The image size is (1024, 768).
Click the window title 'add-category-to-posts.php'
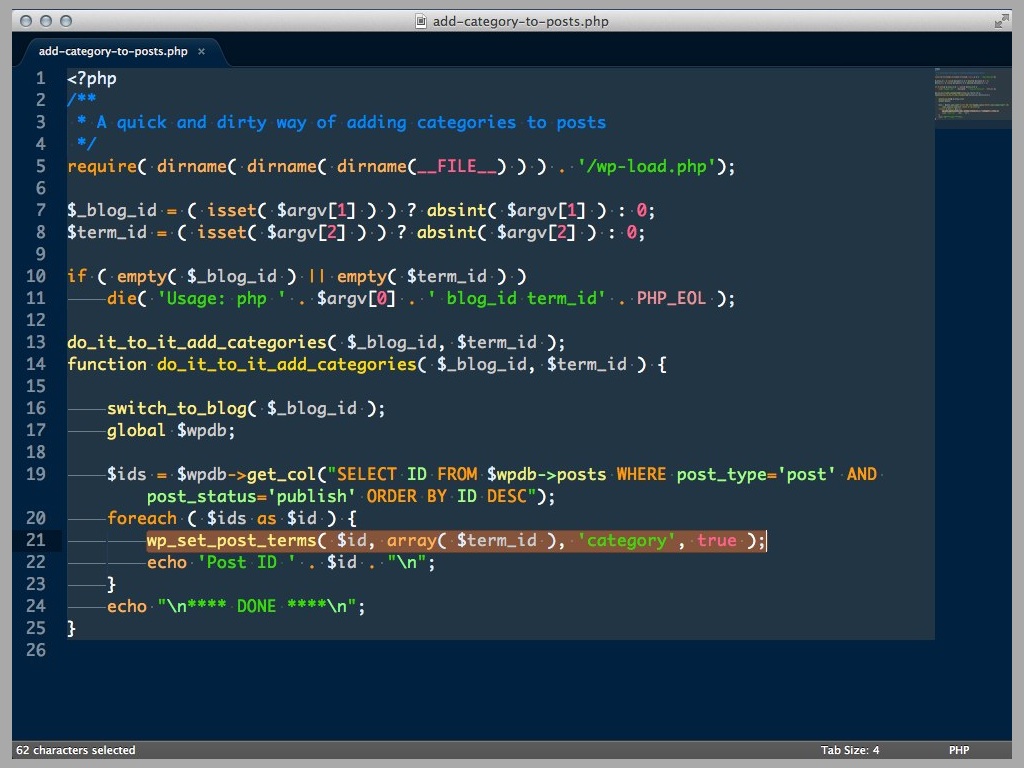coord(520,21)
